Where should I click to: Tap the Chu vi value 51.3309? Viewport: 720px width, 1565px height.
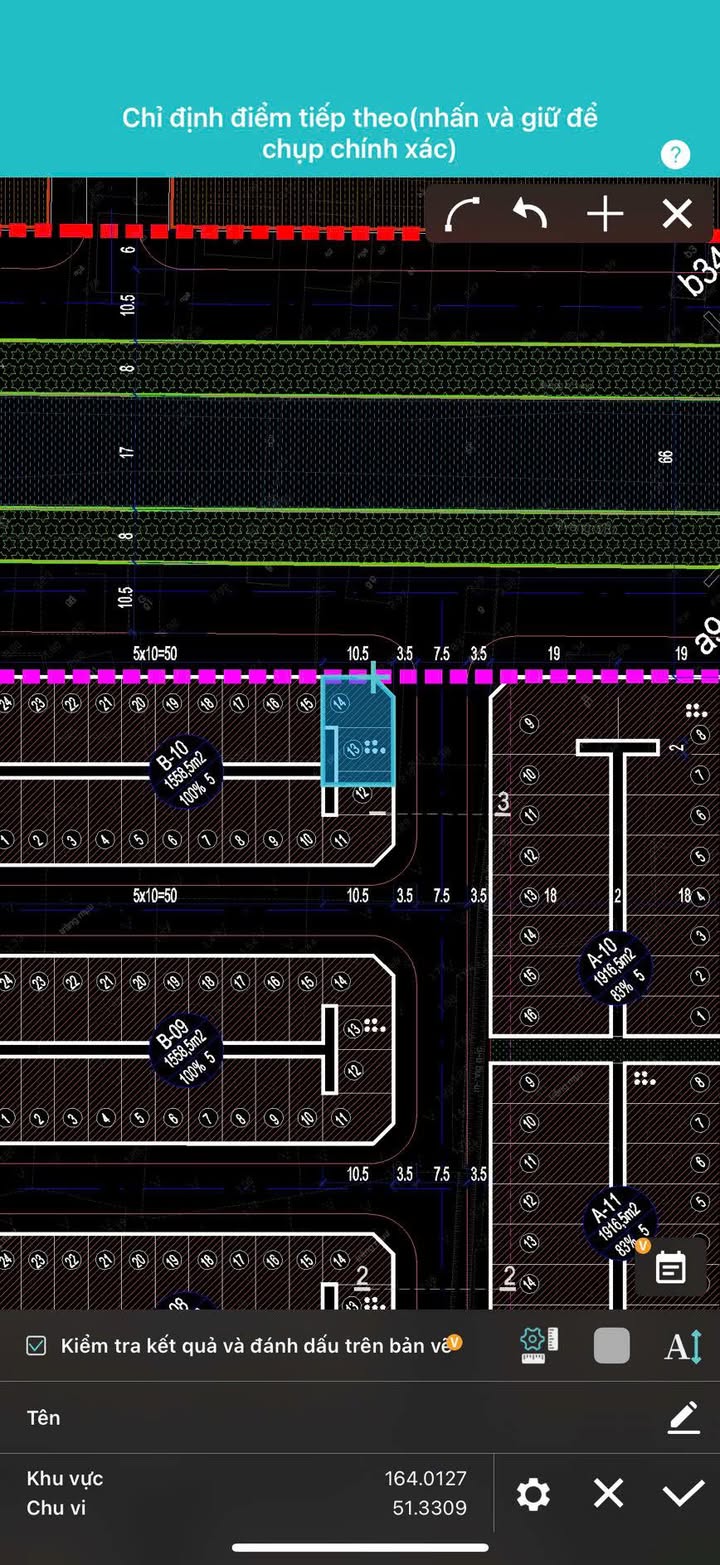tap(429, 1508)
